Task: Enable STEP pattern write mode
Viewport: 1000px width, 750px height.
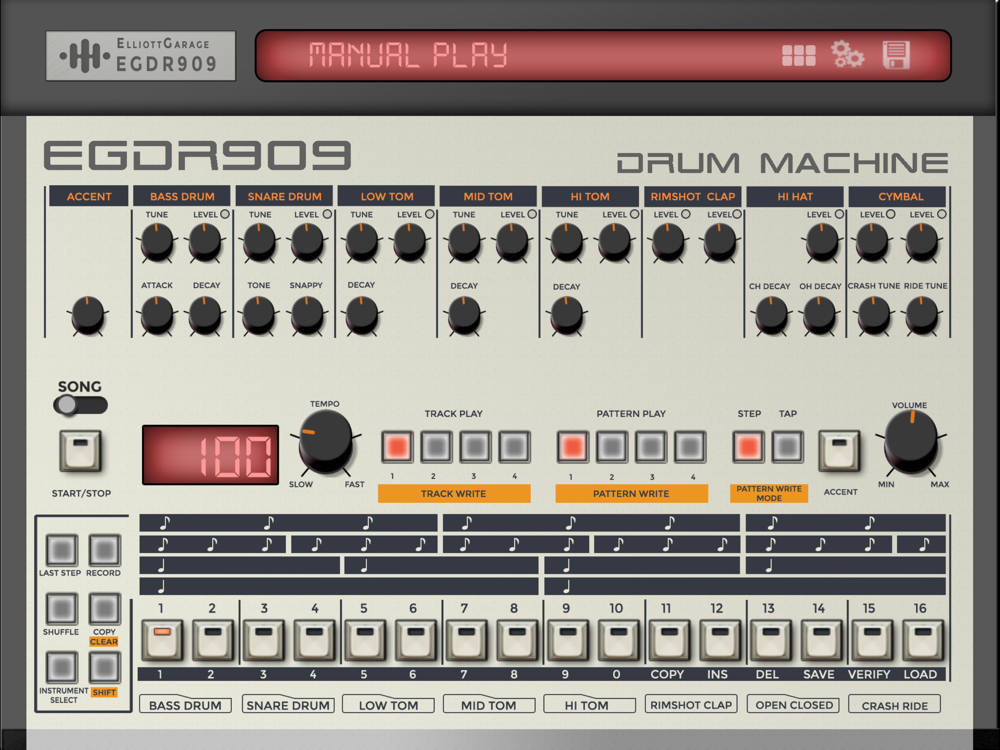Action: pos(748,446)
